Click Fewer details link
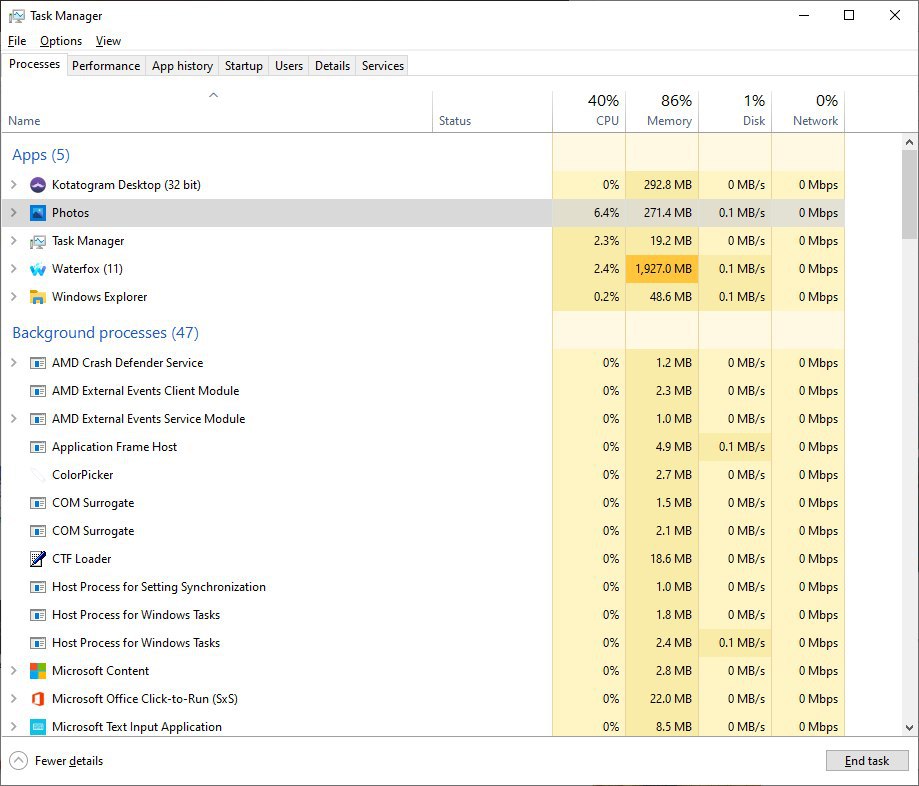 (69, 761)
